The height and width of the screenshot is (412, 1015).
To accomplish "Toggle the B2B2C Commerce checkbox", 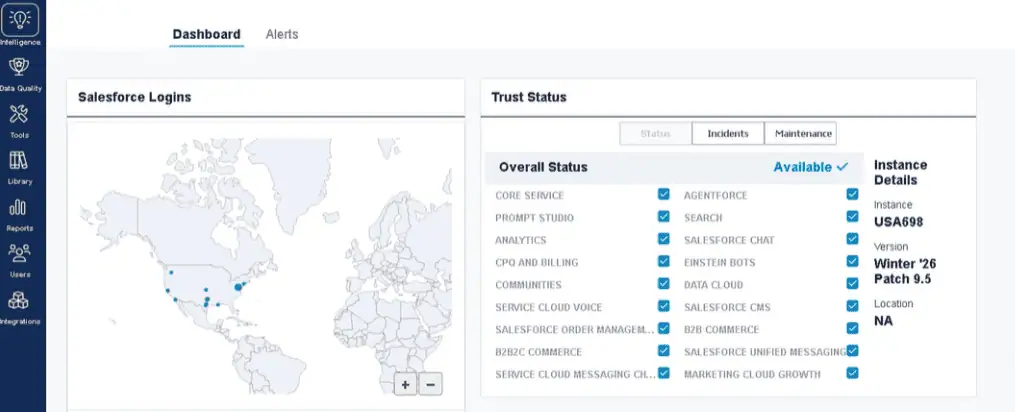I will [664, 350].
